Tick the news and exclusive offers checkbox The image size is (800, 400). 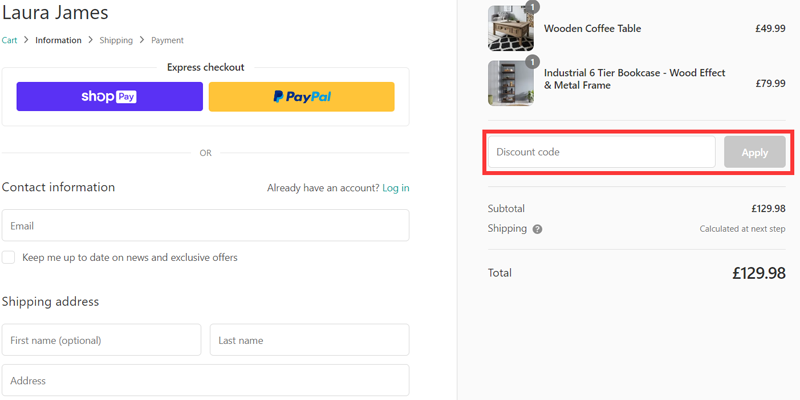8,257
